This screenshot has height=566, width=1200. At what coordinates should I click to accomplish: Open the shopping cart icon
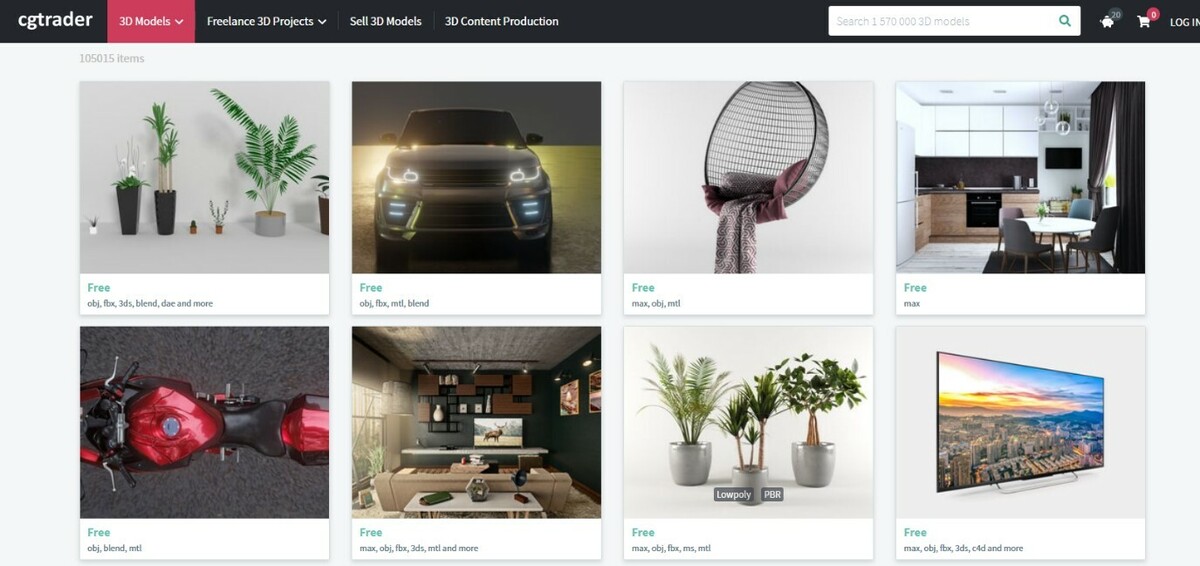1143,22
